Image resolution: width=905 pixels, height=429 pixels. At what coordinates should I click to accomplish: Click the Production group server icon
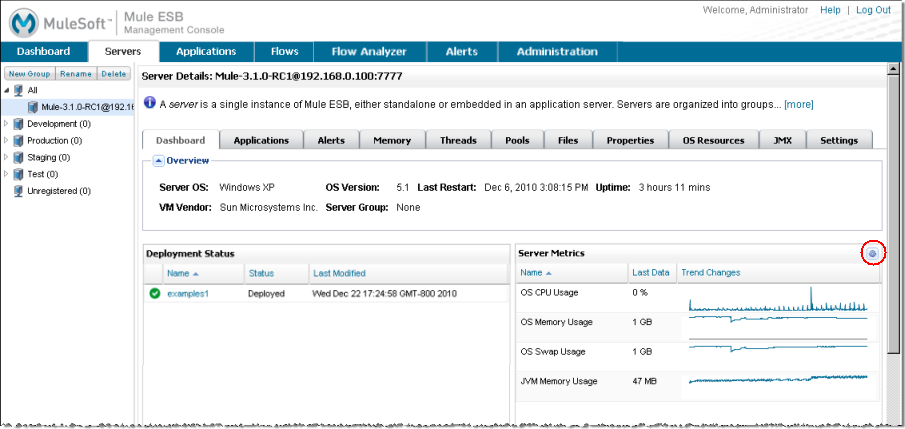[18, 141]
